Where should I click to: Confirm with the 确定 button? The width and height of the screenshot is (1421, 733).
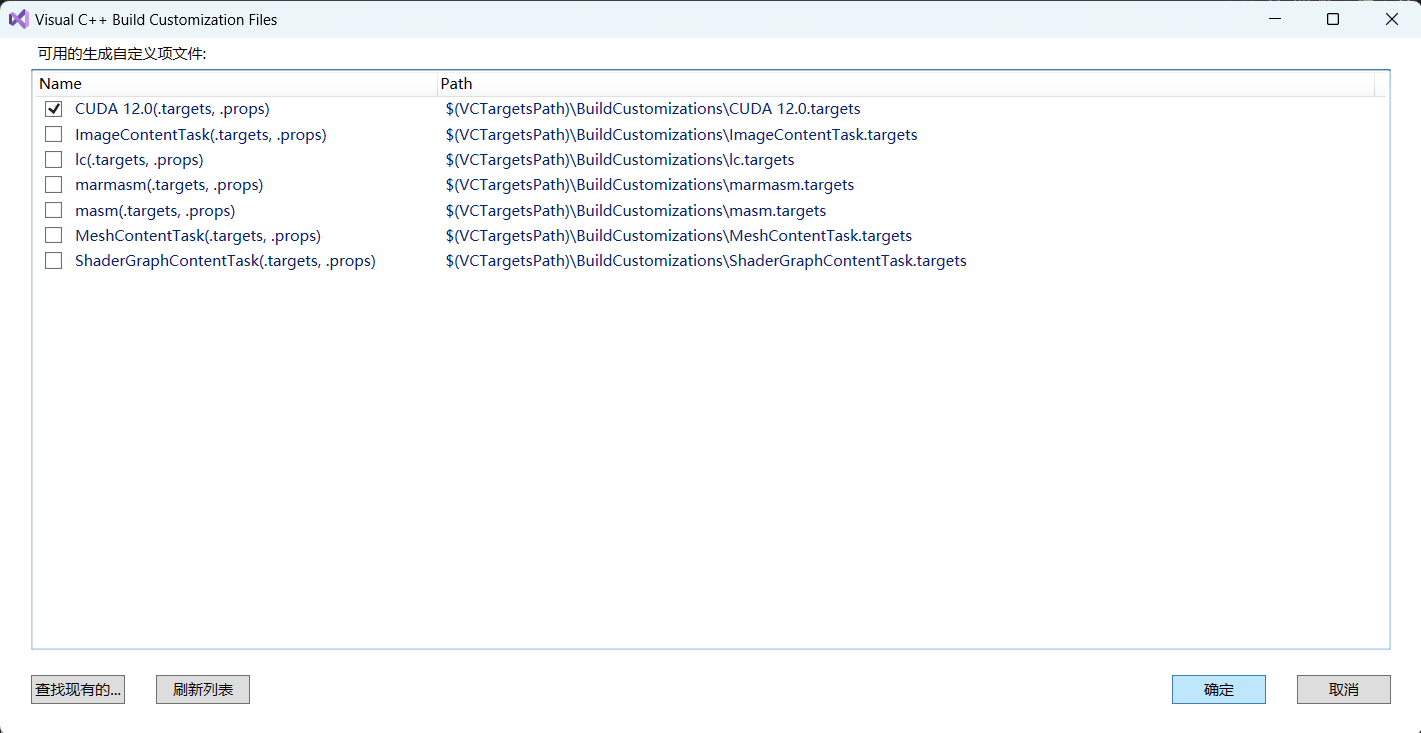(x=1218, y=690)
